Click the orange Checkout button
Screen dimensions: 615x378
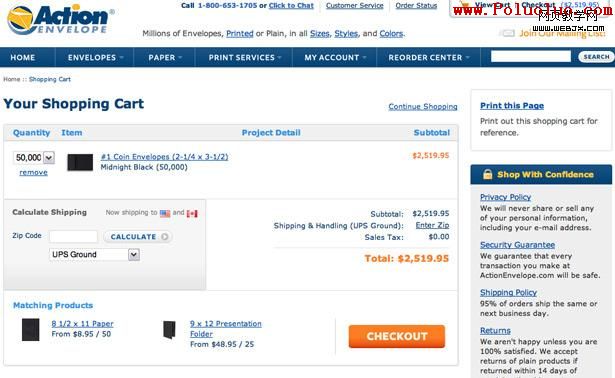(397, 336)
